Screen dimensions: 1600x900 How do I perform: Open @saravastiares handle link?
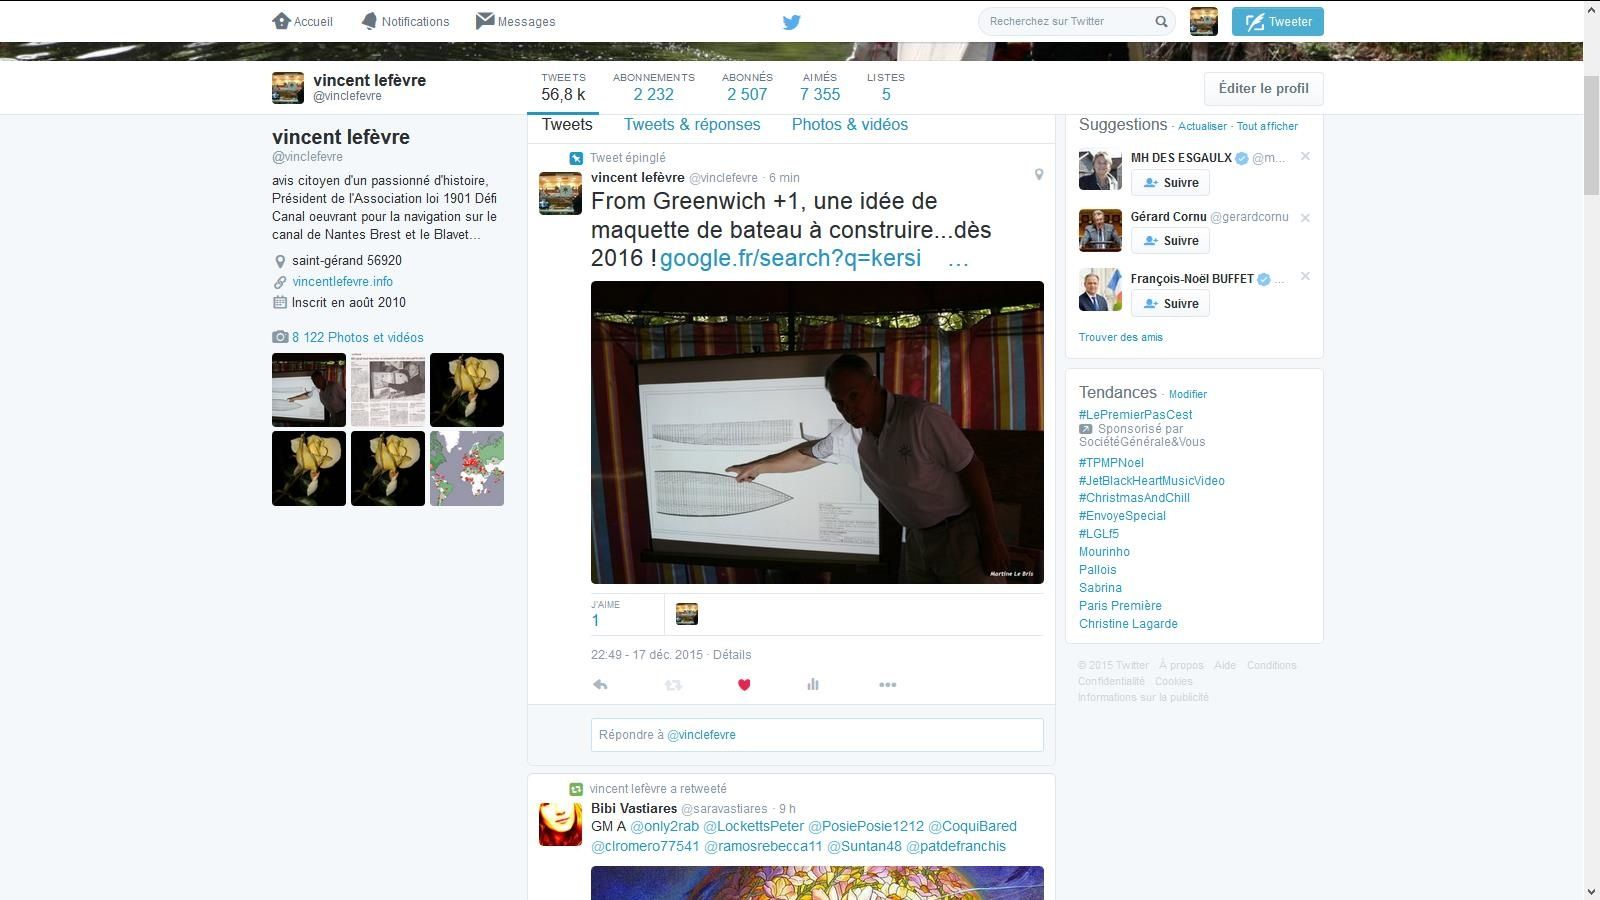(724, 809)
